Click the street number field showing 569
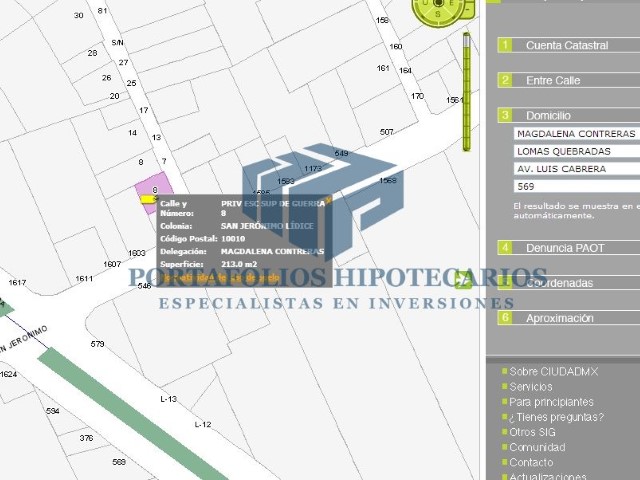The width and height of the screenshot is (640, 480). click(x=577, y=187)
